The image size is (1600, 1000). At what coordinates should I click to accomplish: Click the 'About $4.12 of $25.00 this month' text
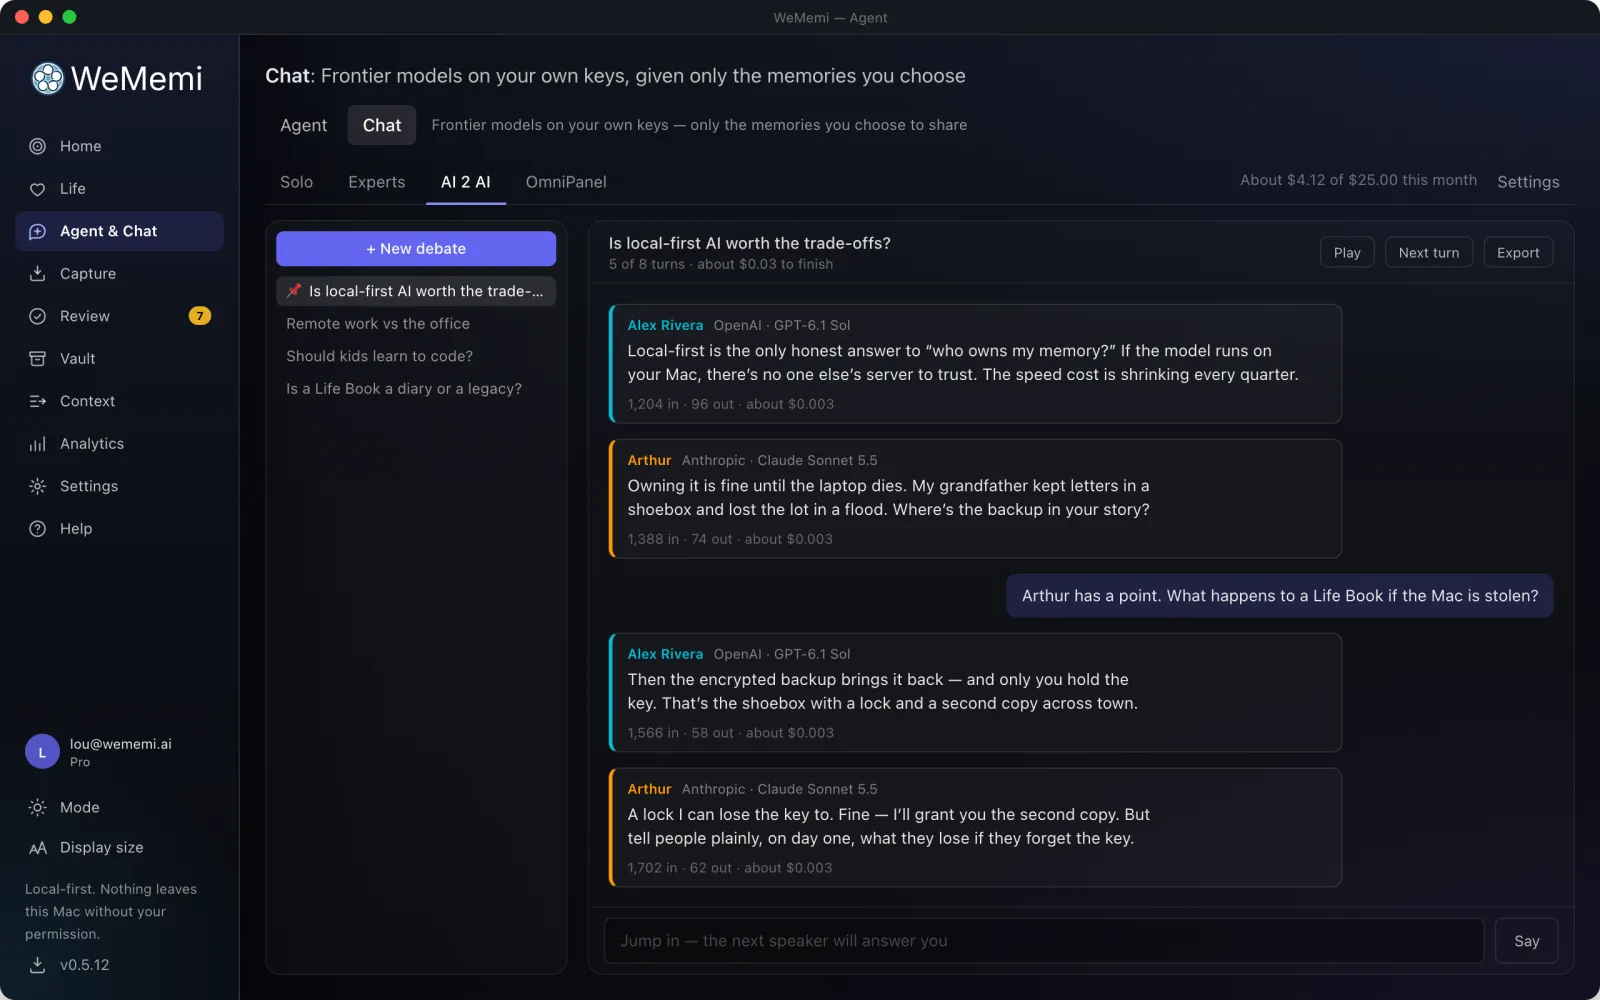coord(1358,180)
